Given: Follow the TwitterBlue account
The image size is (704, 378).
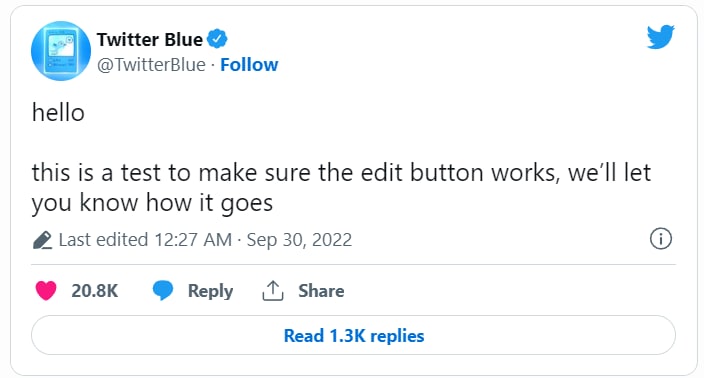Looking at the screenshot, I should [249, 65].
